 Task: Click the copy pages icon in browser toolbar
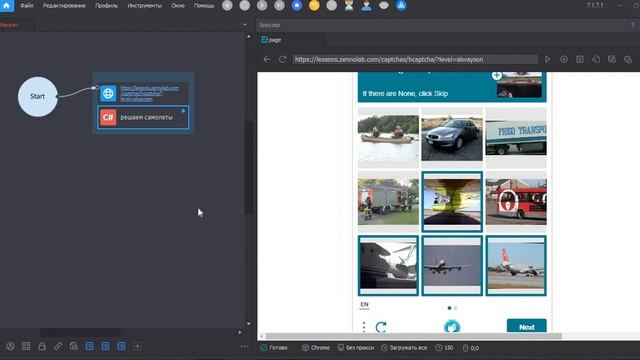click(x=596, y=60)
